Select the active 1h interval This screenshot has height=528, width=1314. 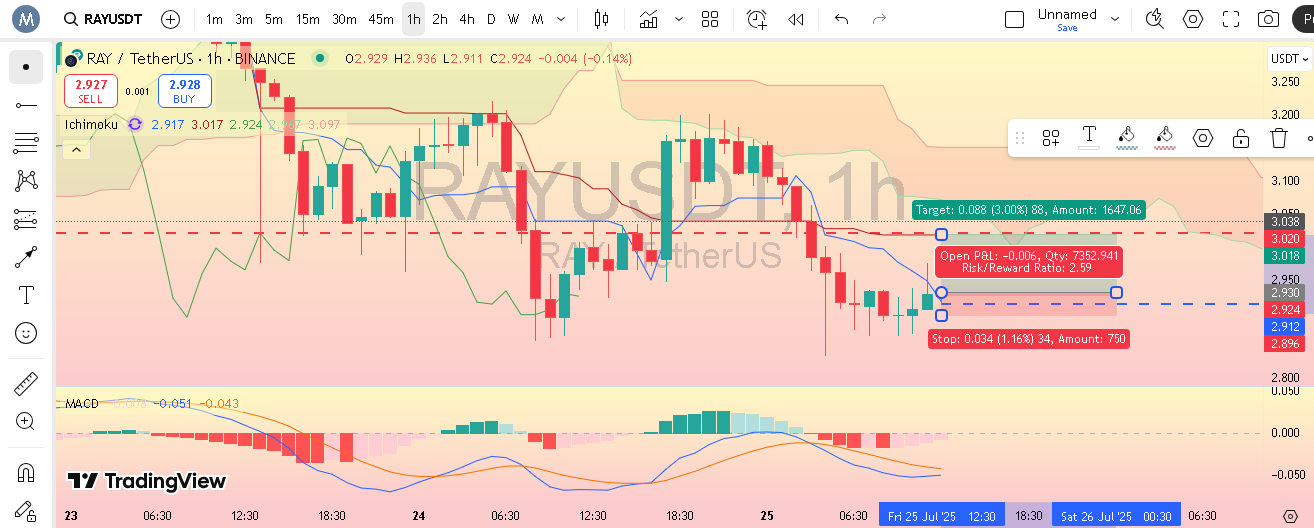[413, 19]
